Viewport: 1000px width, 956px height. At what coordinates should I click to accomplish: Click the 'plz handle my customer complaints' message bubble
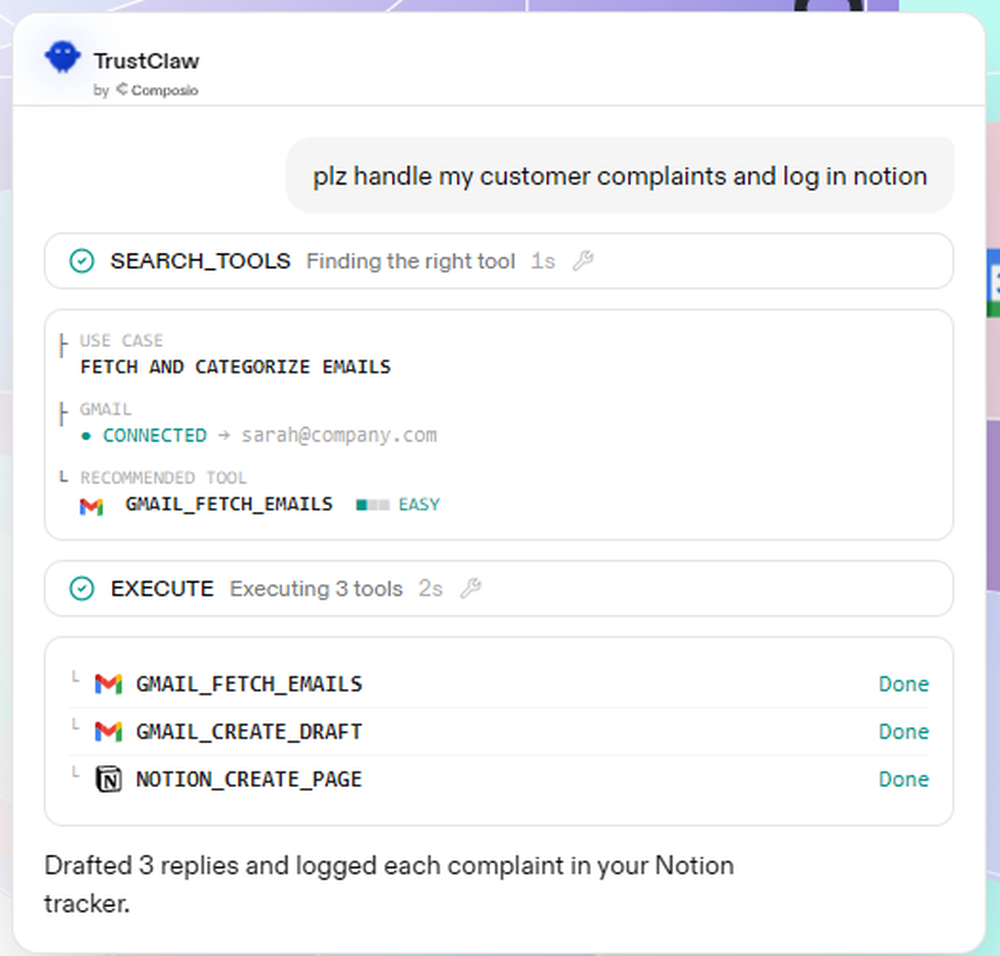(620, 175)
